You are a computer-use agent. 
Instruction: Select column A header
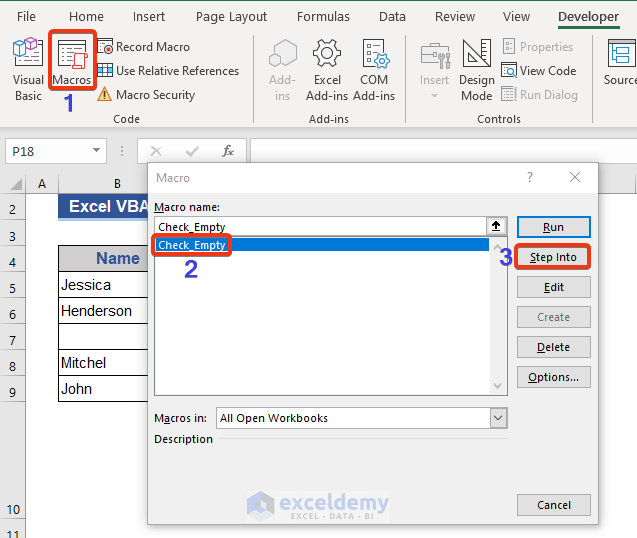(42, 184)
